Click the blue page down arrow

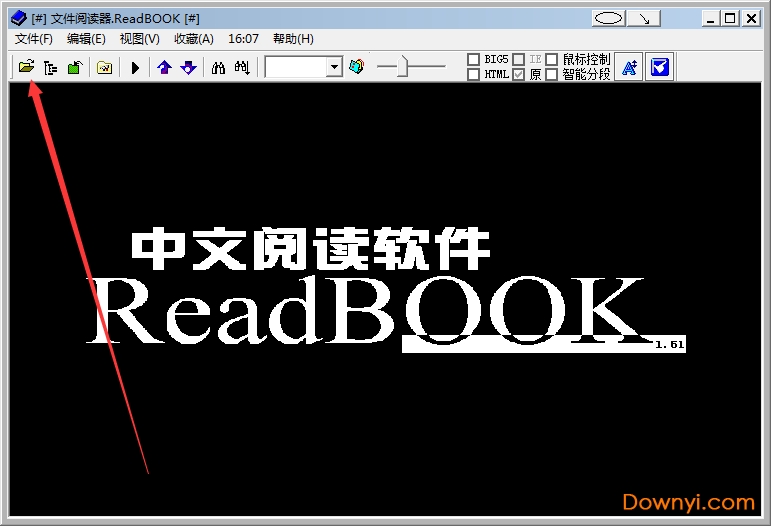point(188,67)
